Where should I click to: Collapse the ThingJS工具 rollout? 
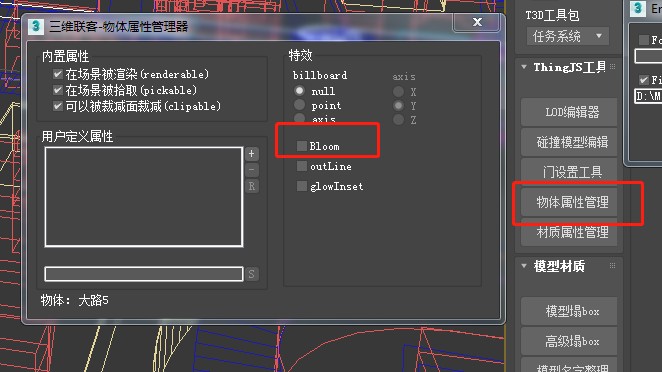click(524, 67)
